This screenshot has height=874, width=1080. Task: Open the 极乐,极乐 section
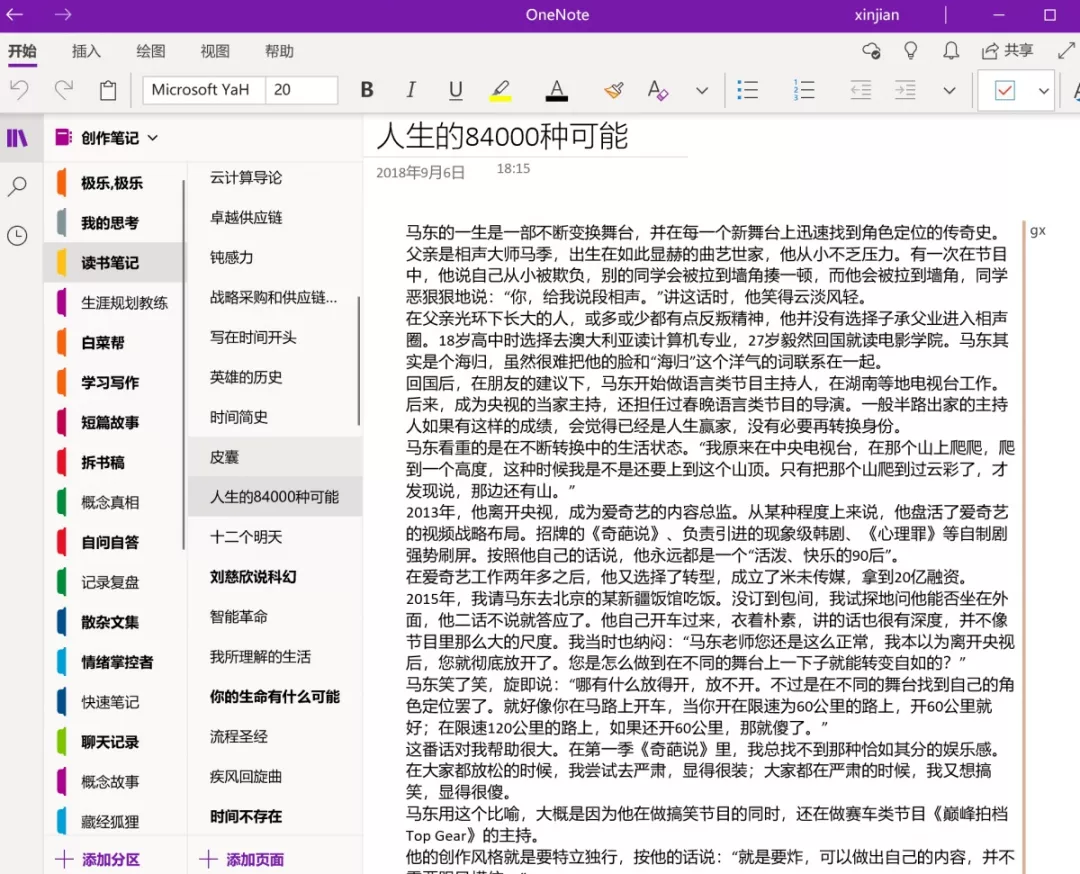tap(114, 183)
